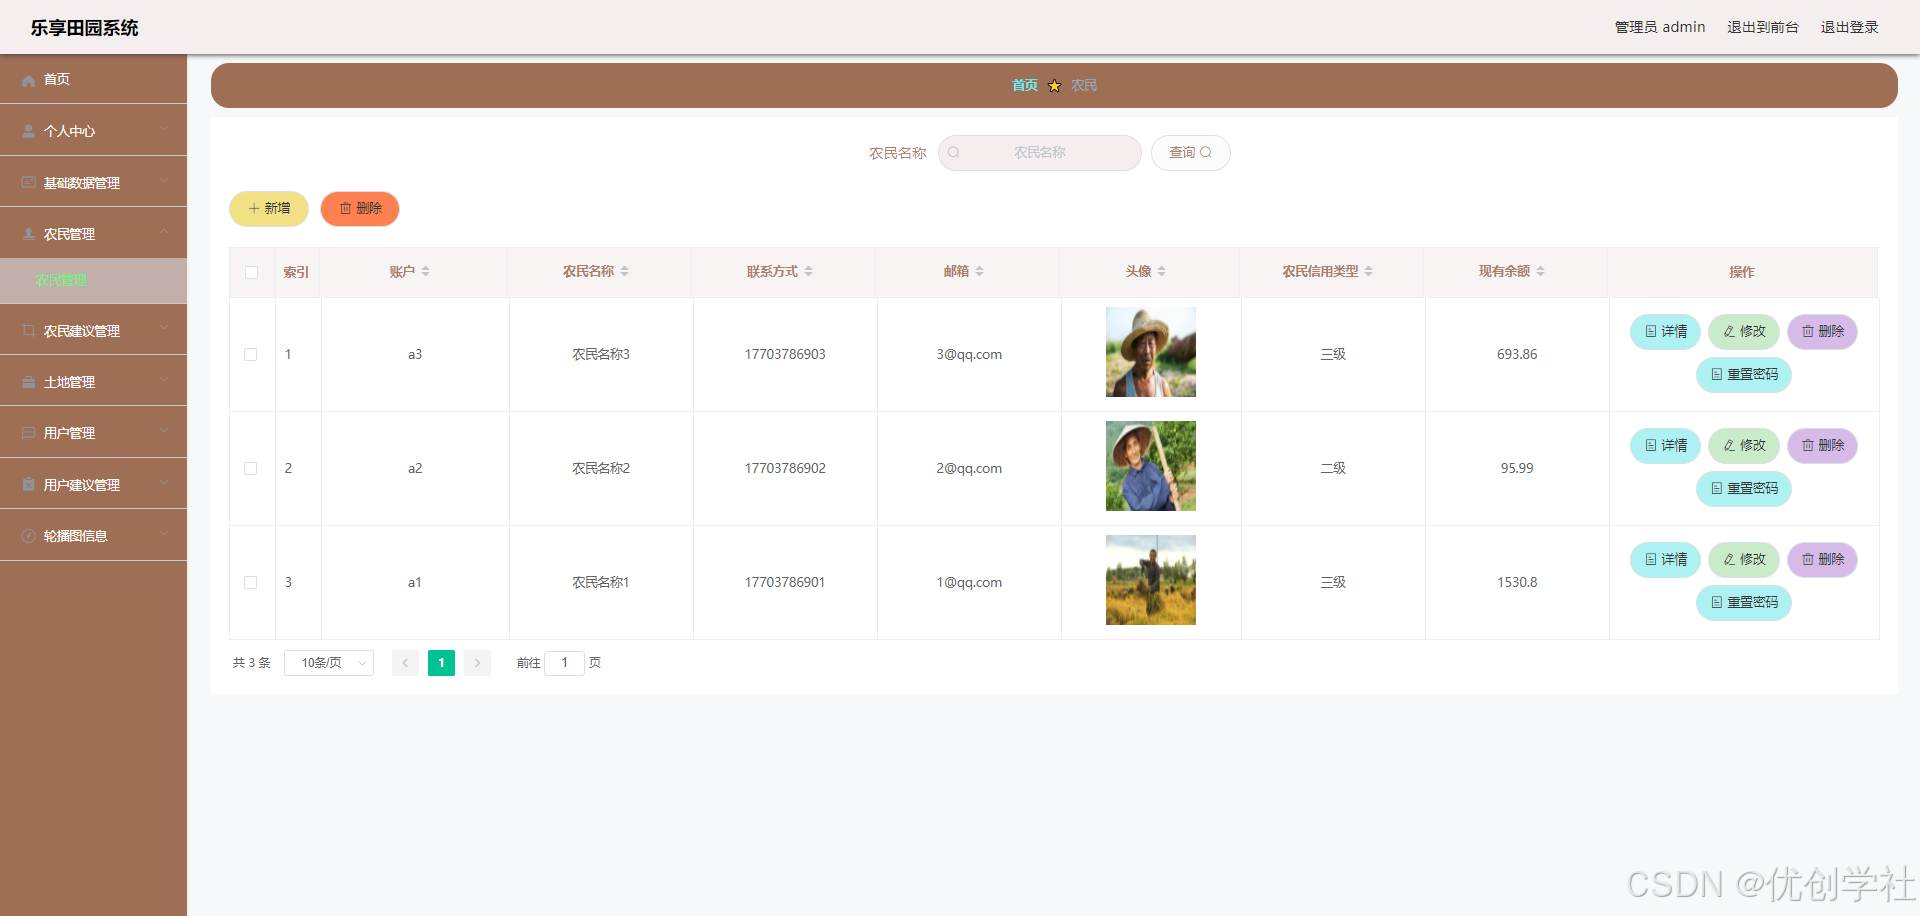Go to previous page arrow in pagination
This screenshot has height=916, width=1920.
click(405, 663)
